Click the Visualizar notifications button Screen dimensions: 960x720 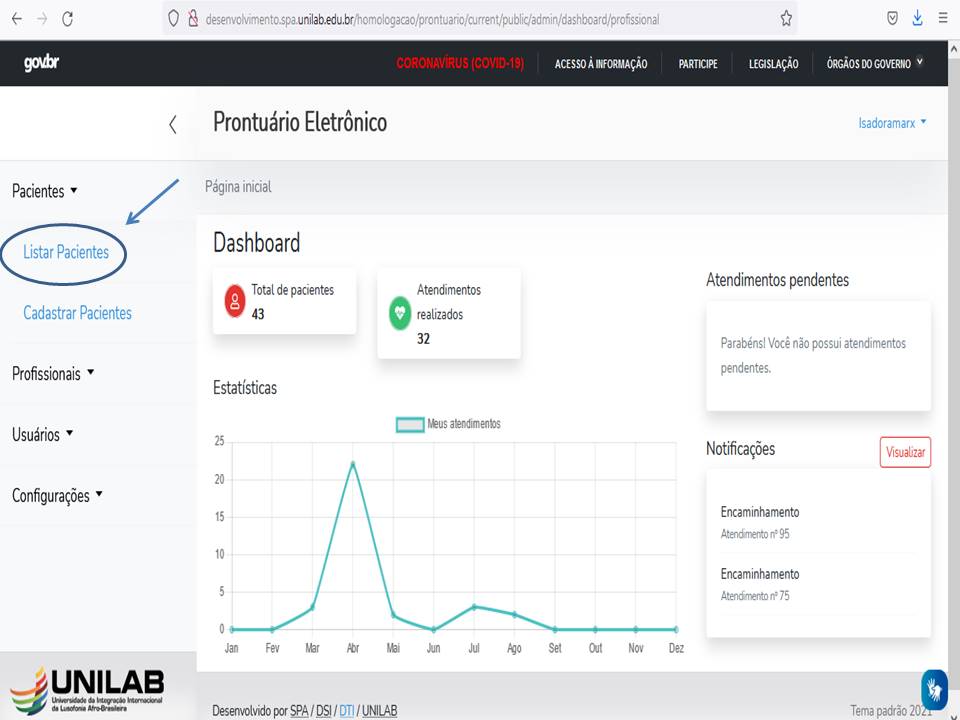[905, 452]
